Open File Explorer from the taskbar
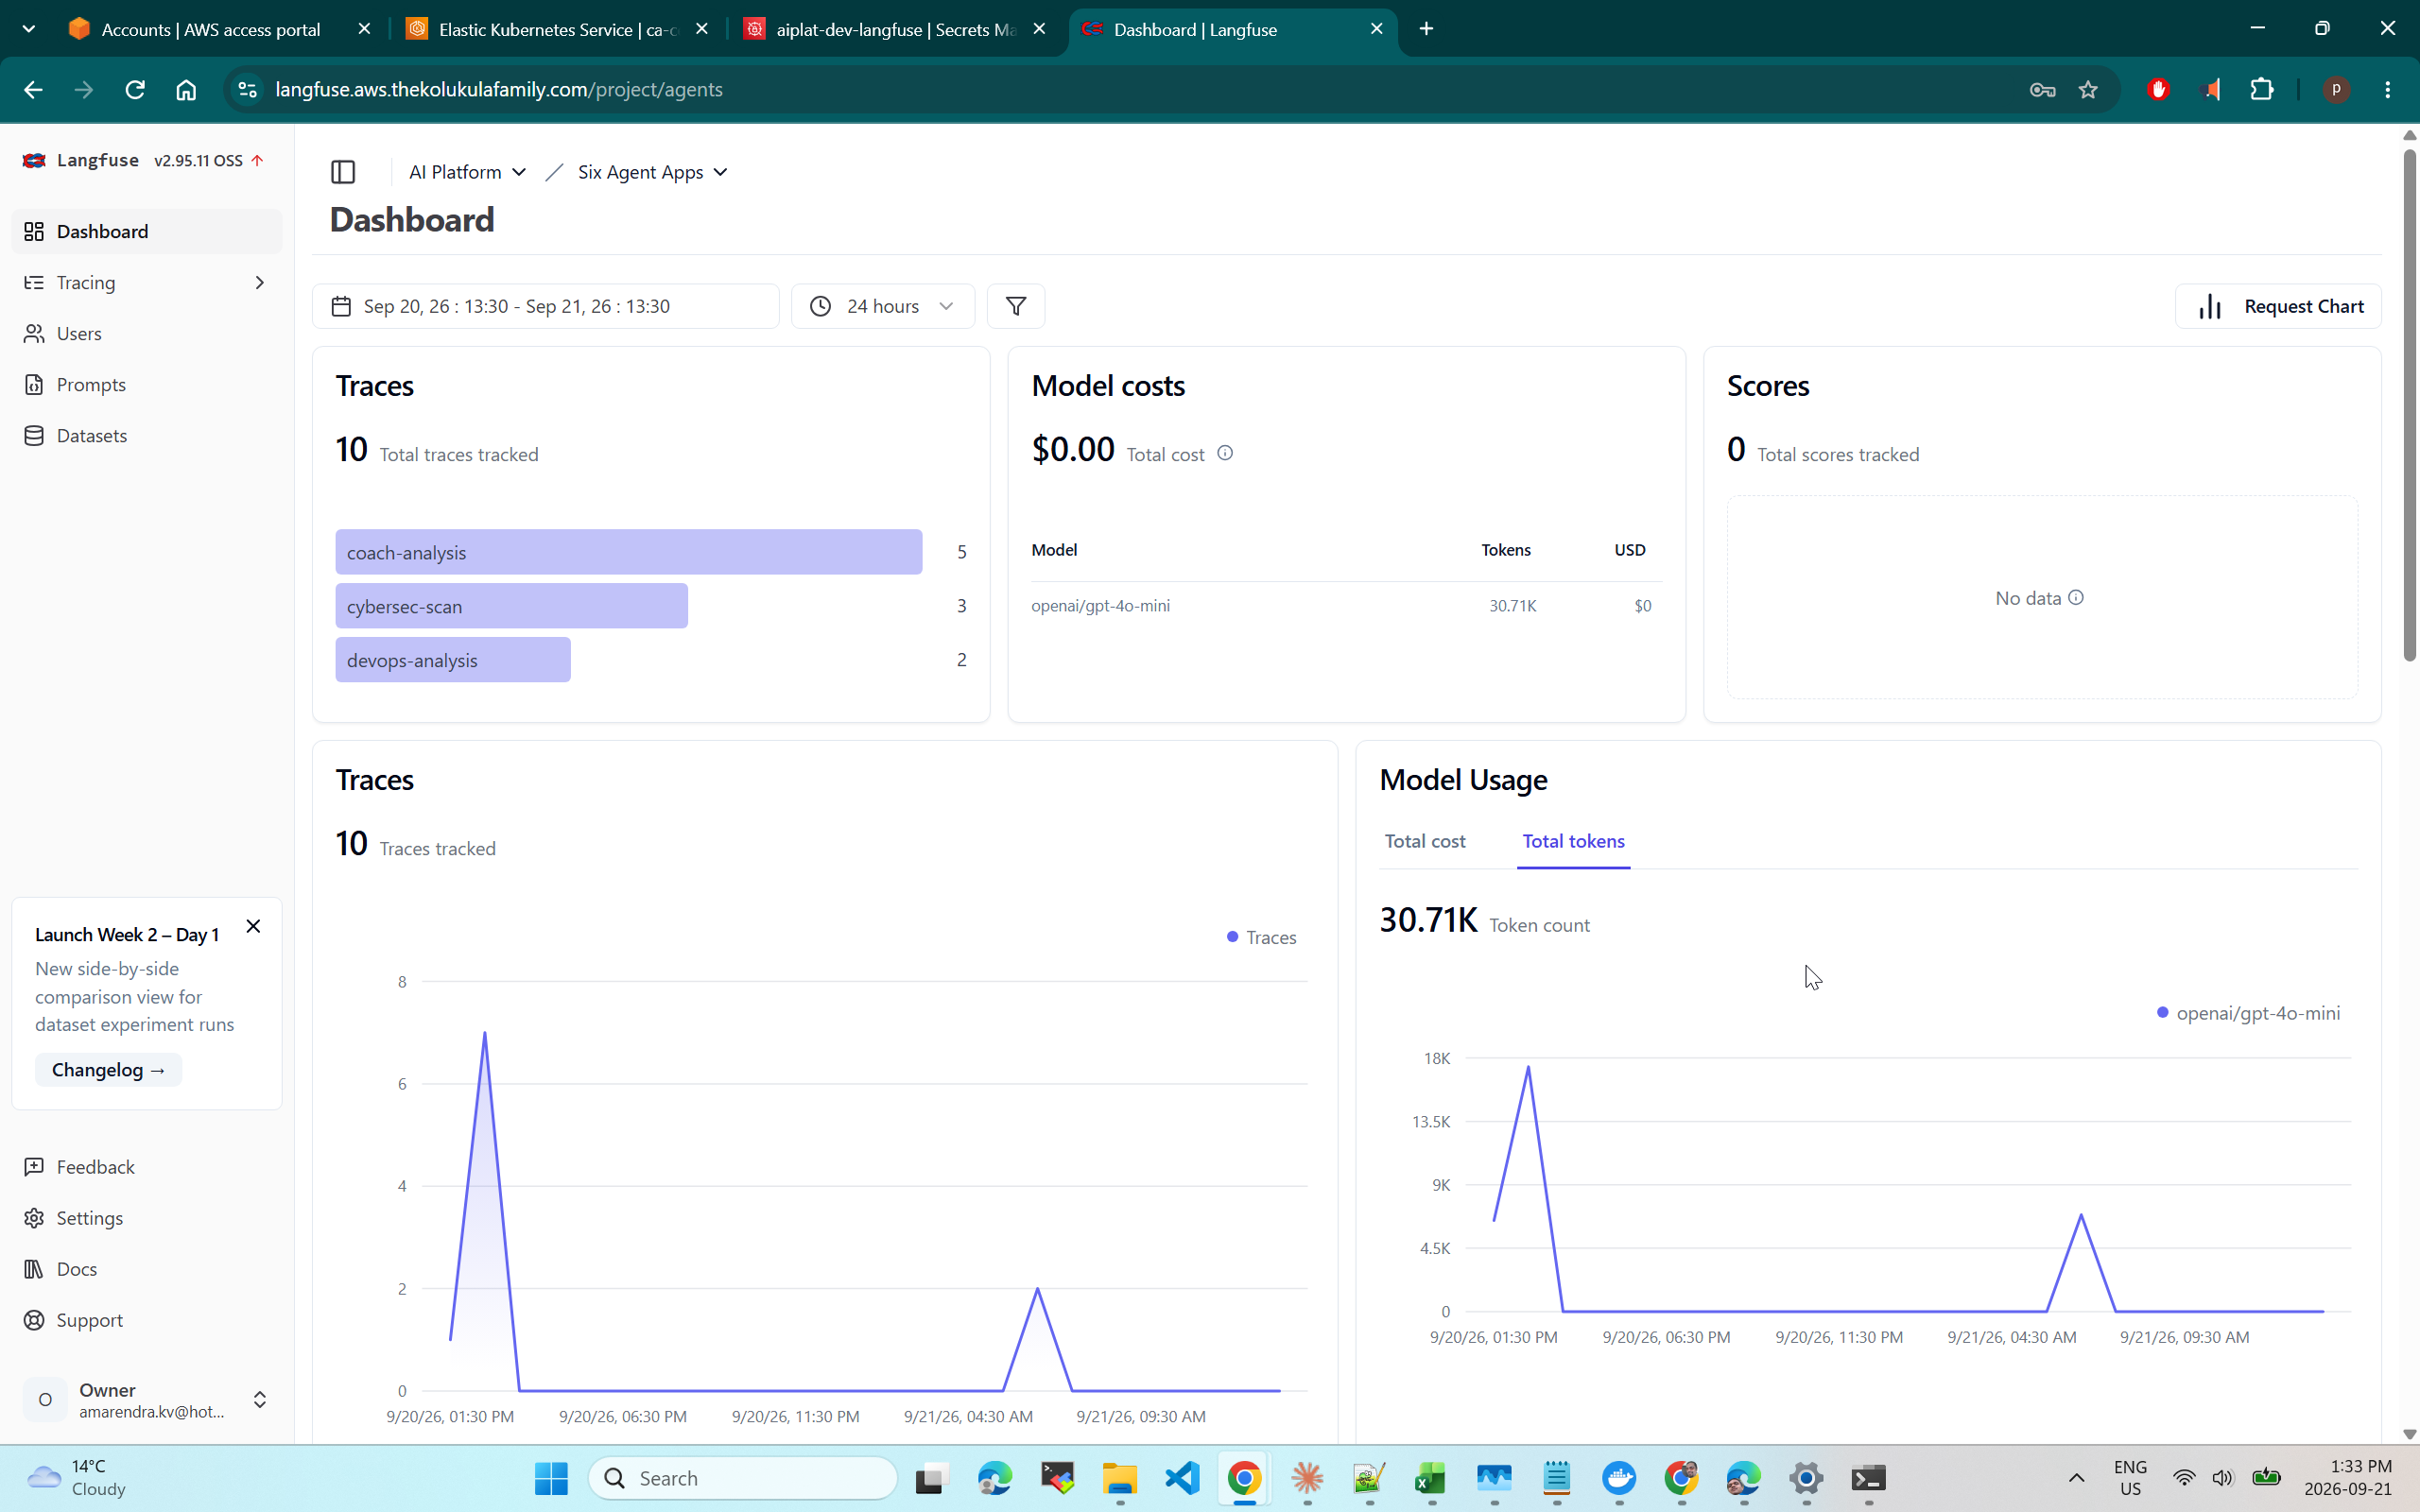The height and width of the screenshot is (1512, 2420). coord(1120,1477)
